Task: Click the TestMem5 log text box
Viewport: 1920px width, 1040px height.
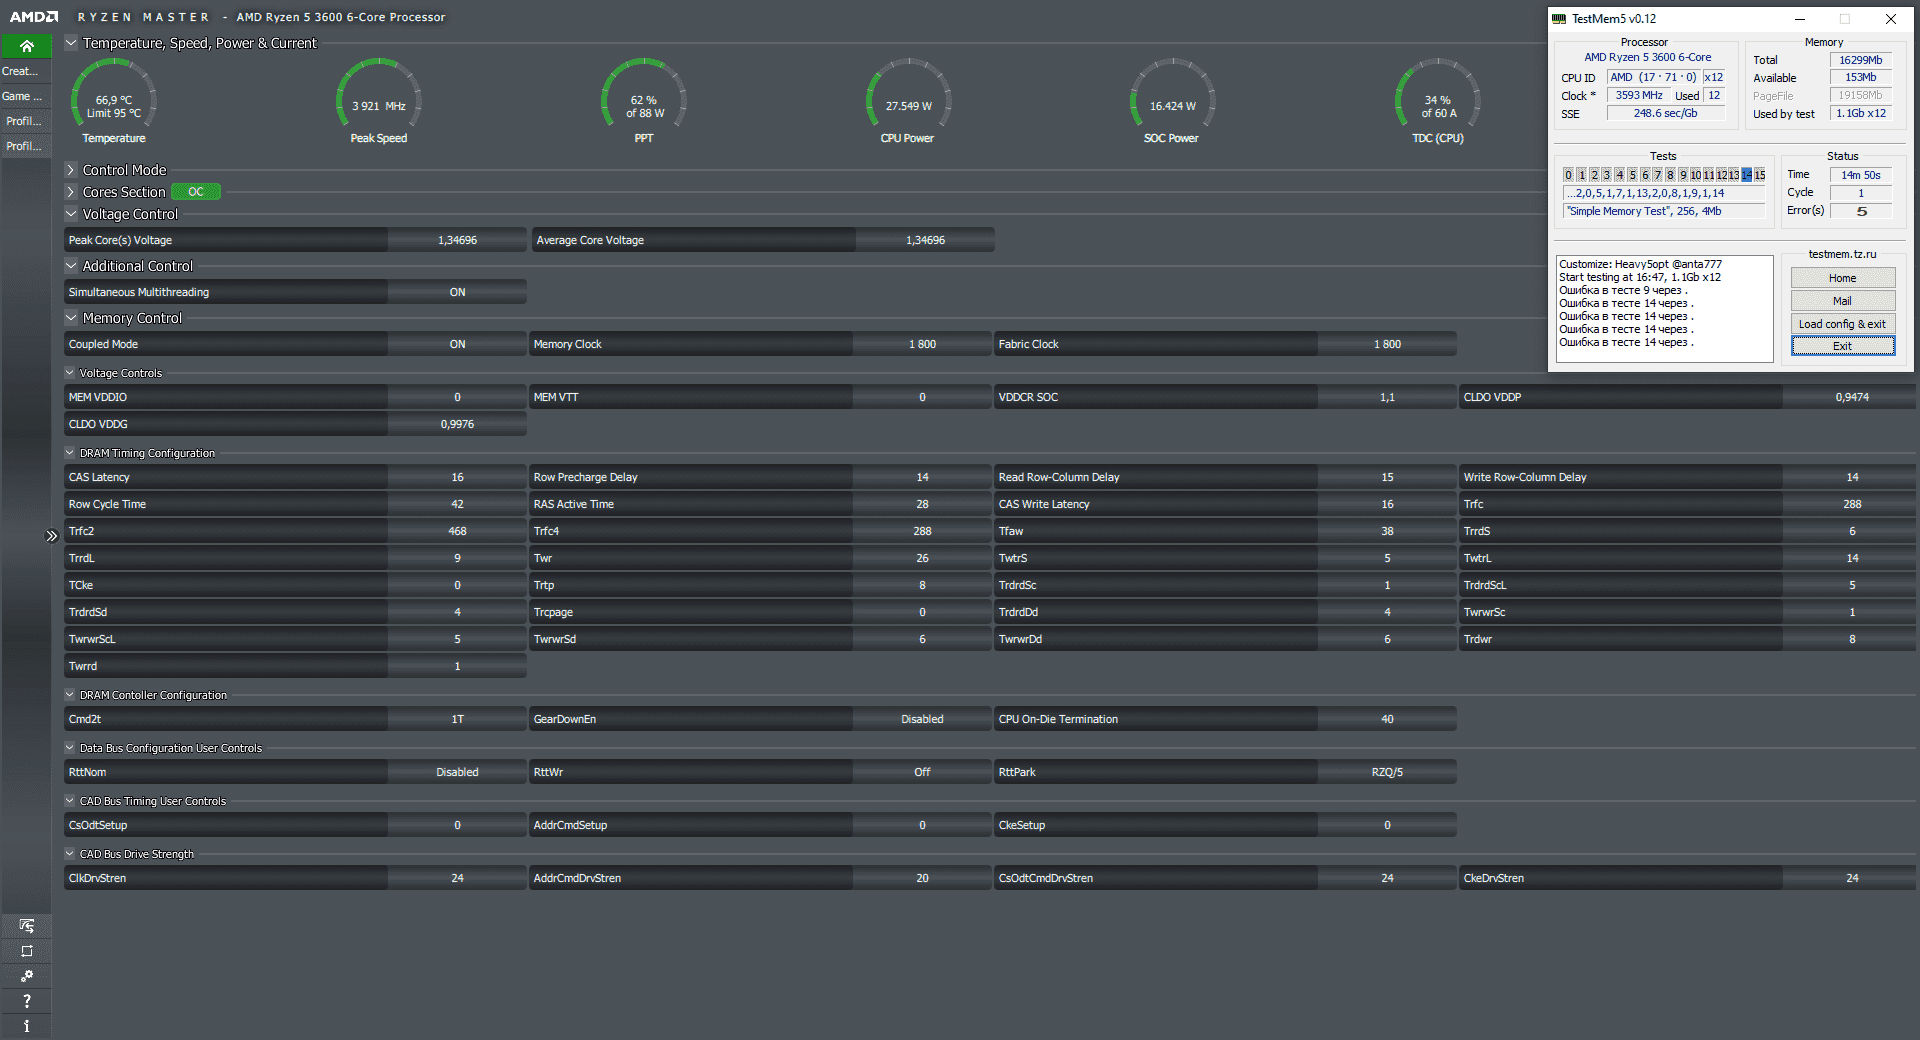Action: pyautogui.click(x=1664, y=308)
